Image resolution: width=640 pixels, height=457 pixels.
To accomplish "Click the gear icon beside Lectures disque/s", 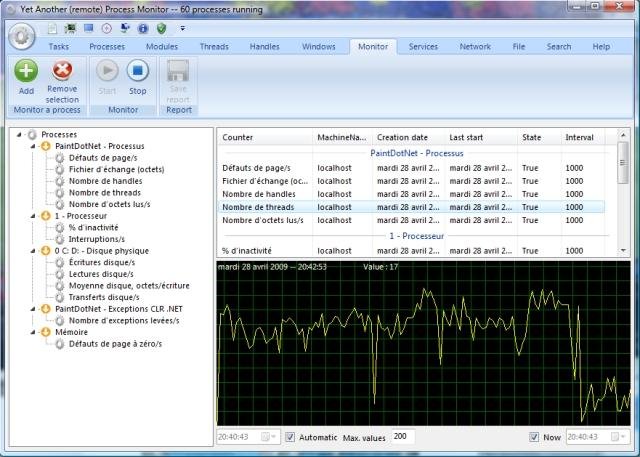I will coord(60,274).
